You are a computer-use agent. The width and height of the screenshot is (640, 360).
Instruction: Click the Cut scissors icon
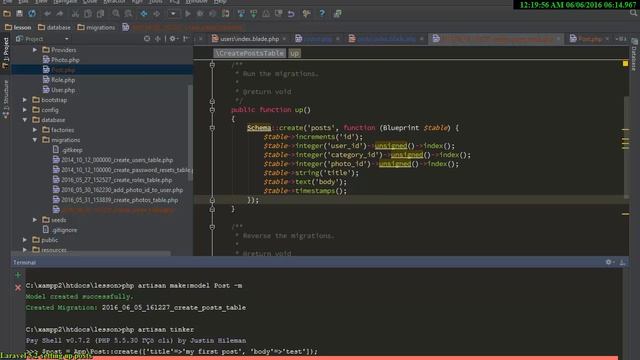(x=75, y=14)
